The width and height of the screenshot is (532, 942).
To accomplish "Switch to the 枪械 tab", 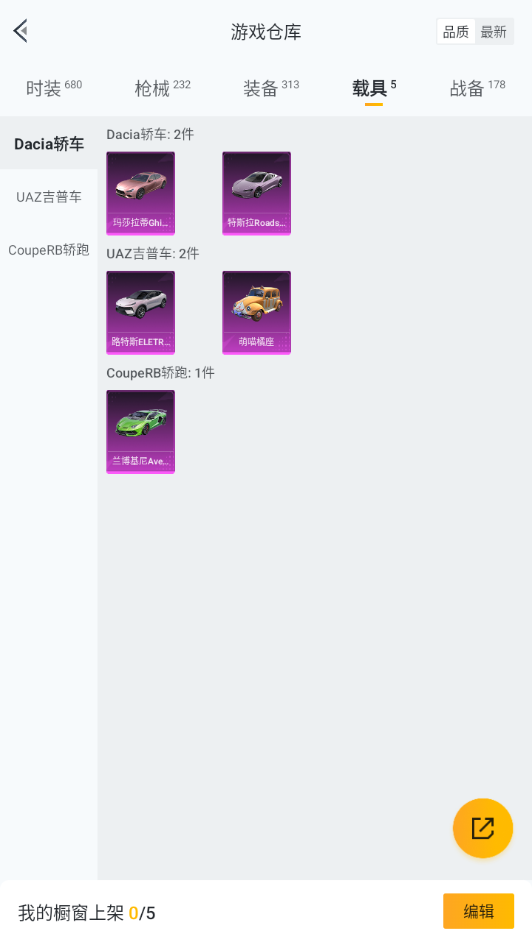I will click(162, 88).
